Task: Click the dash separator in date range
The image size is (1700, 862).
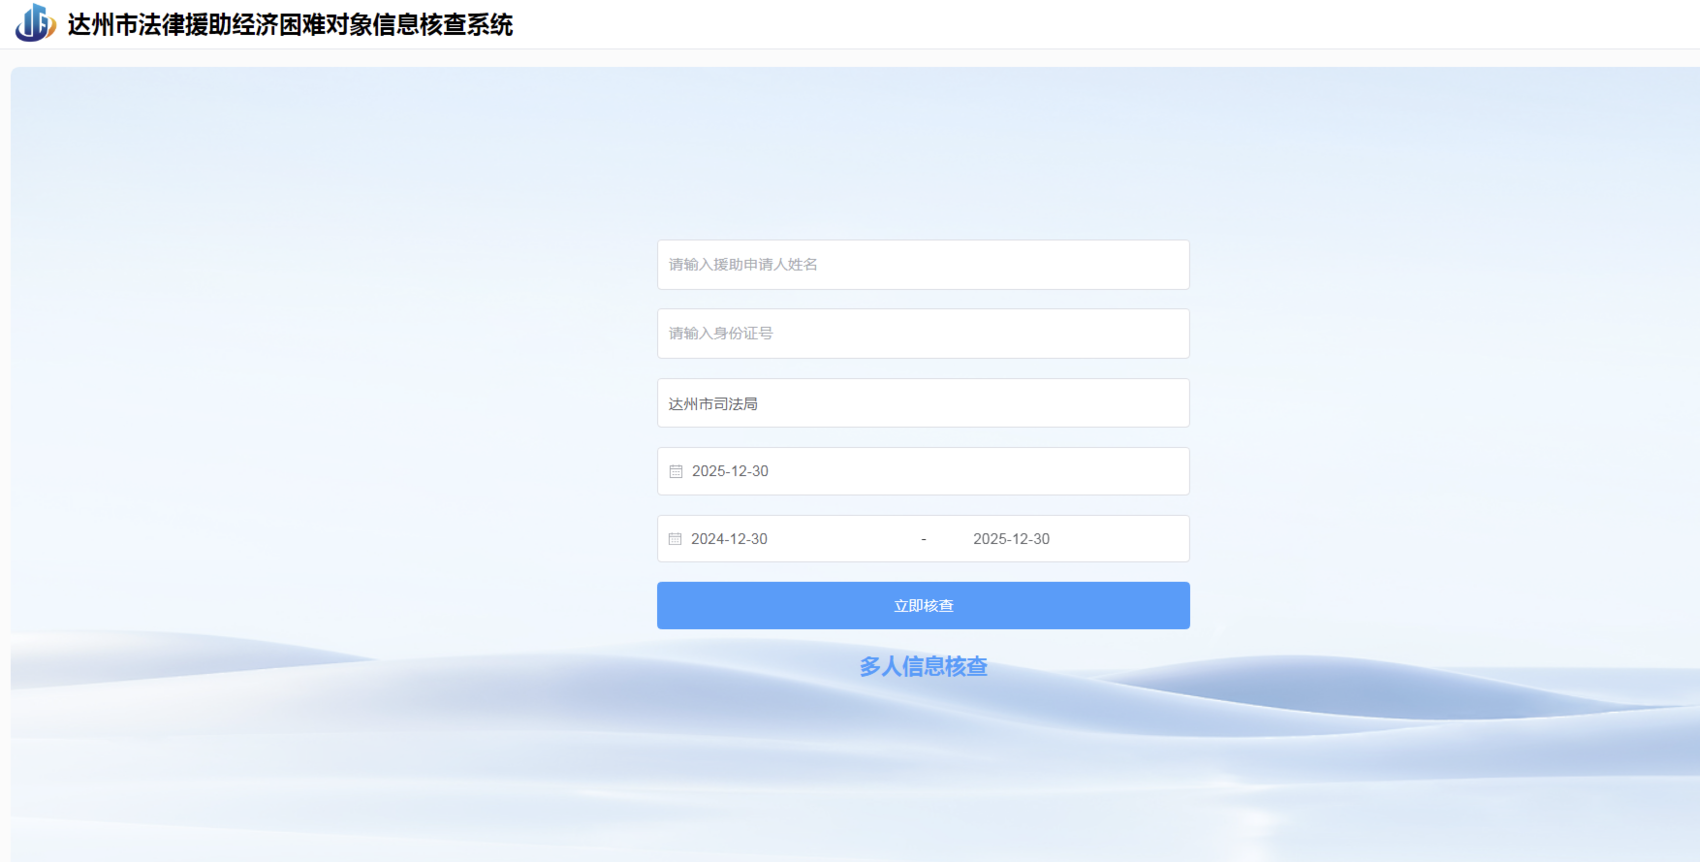Action: (x=923, y=539)
